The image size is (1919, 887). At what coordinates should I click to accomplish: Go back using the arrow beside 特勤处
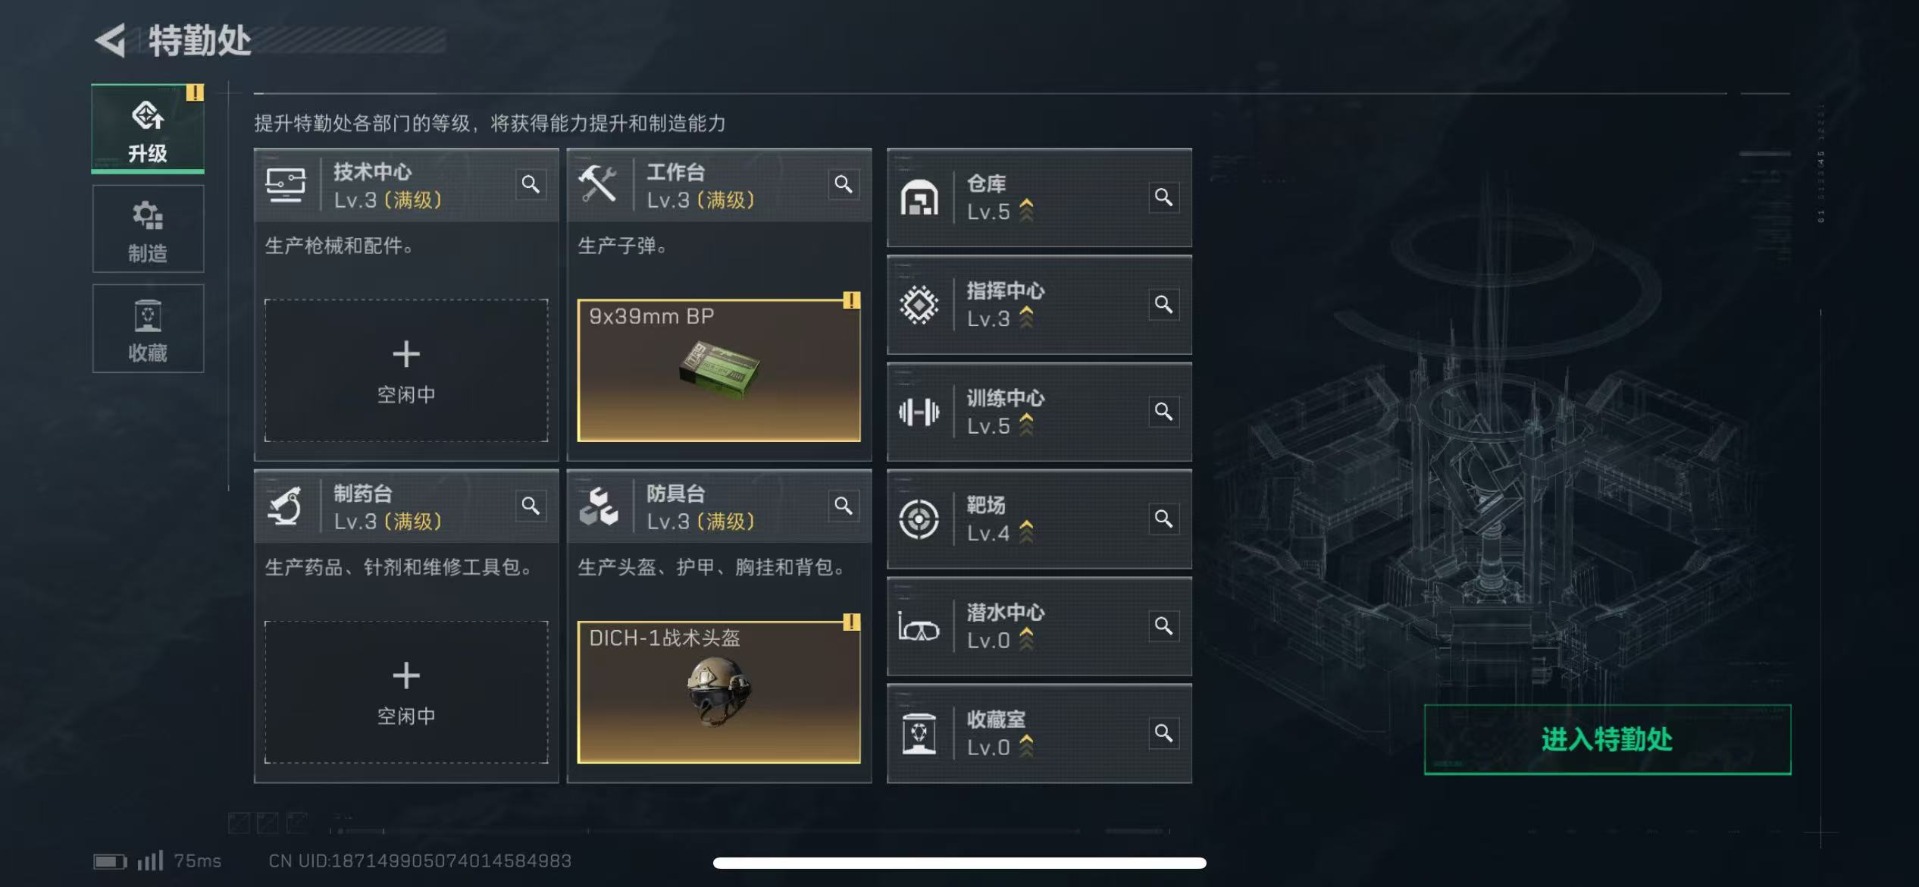[110, 40]
